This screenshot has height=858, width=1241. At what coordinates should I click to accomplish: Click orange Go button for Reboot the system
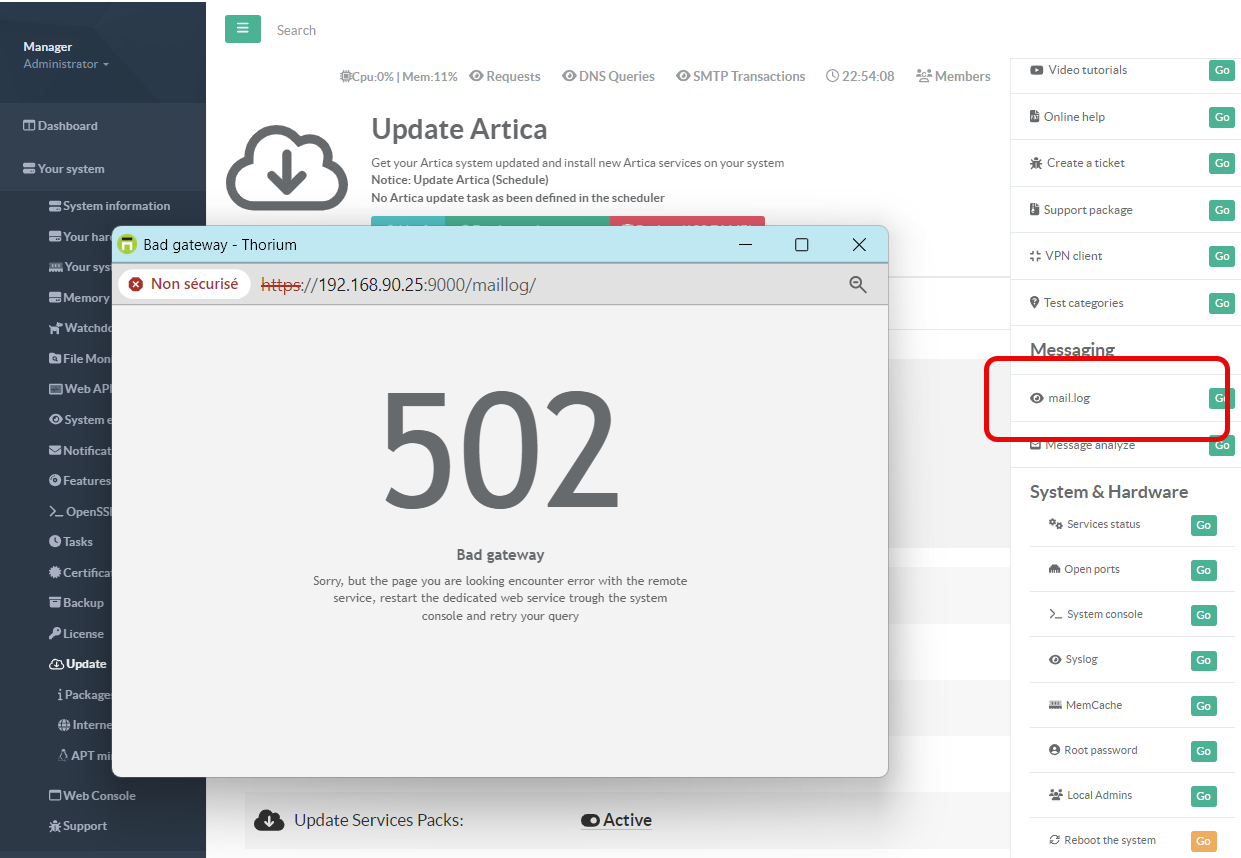pyautogui.click(x=1203, y=841)
